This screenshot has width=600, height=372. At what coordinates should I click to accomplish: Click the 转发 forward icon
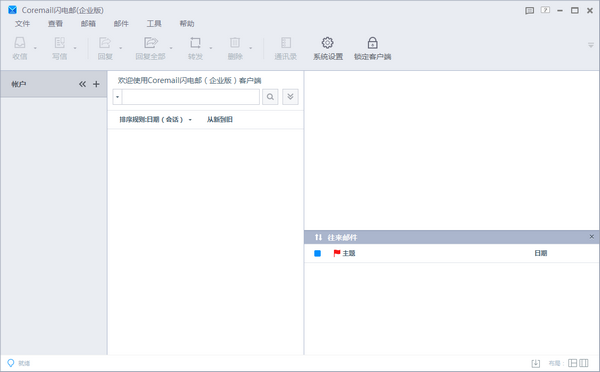196,42
